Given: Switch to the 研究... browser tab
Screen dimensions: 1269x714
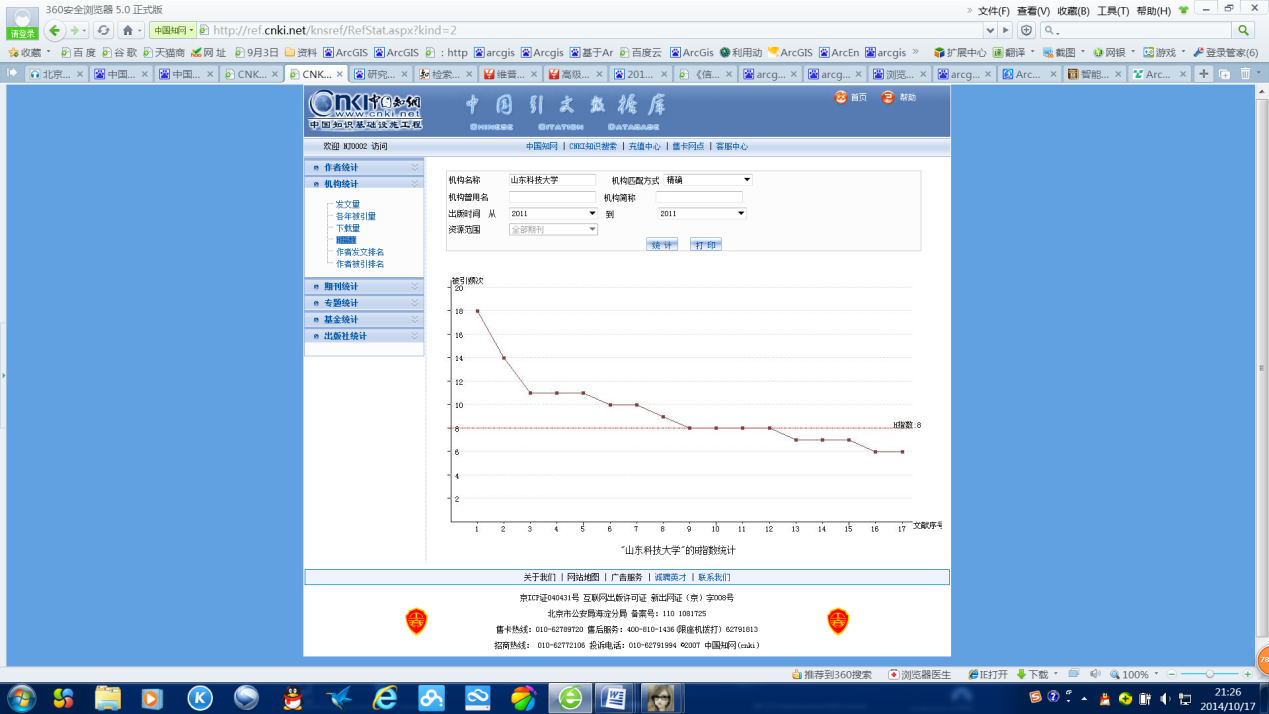Looking at the screenshot, I should (380, 74).
